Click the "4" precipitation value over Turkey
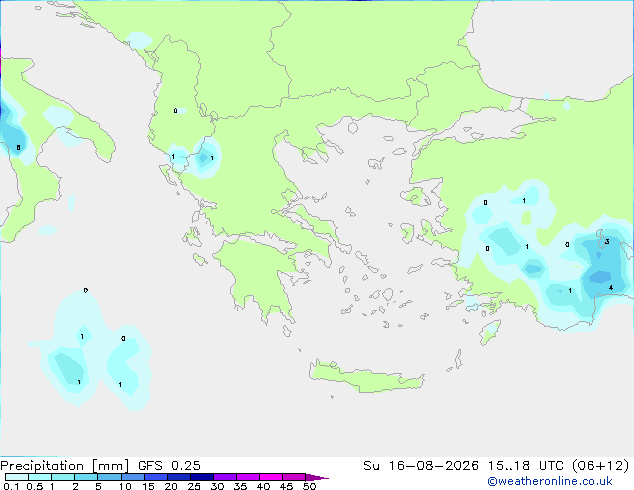The image size is (634, 490). (611, 287)
